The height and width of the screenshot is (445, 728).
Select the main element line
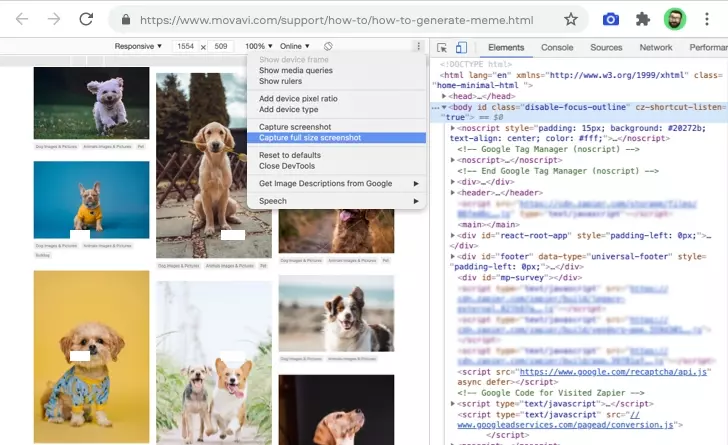pos(488,224)
